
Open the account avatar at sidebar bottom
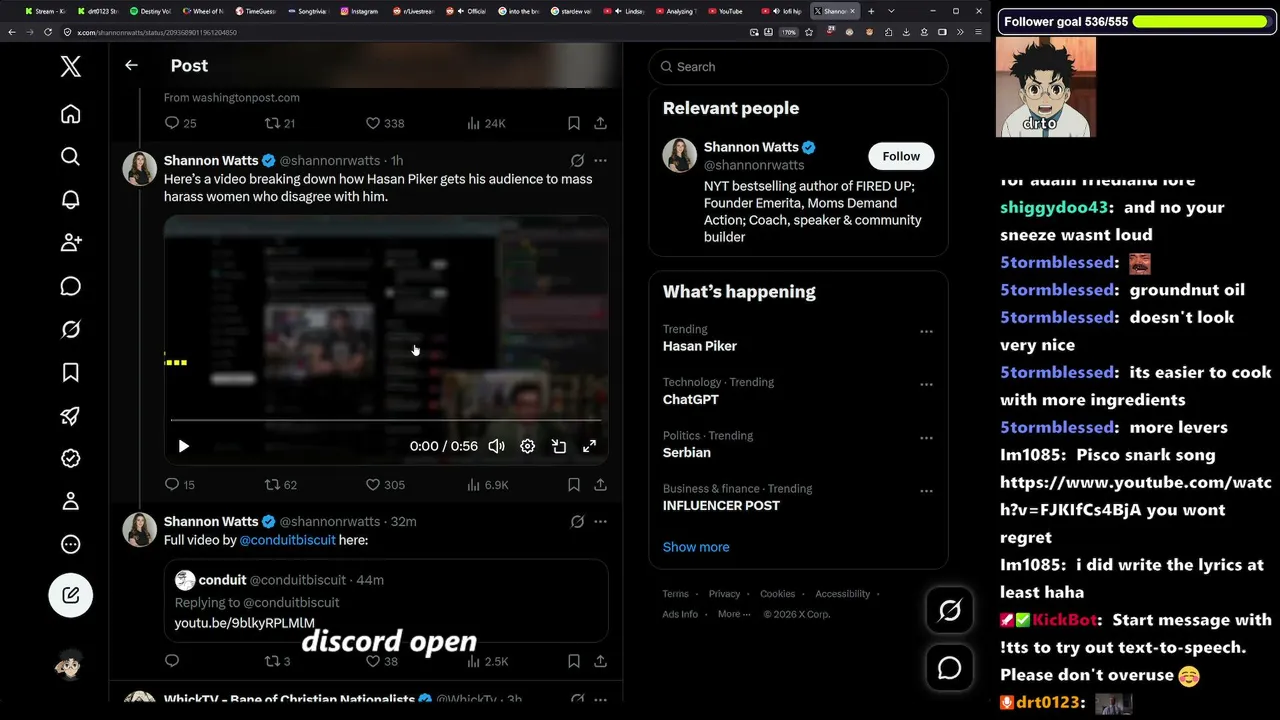70,665
